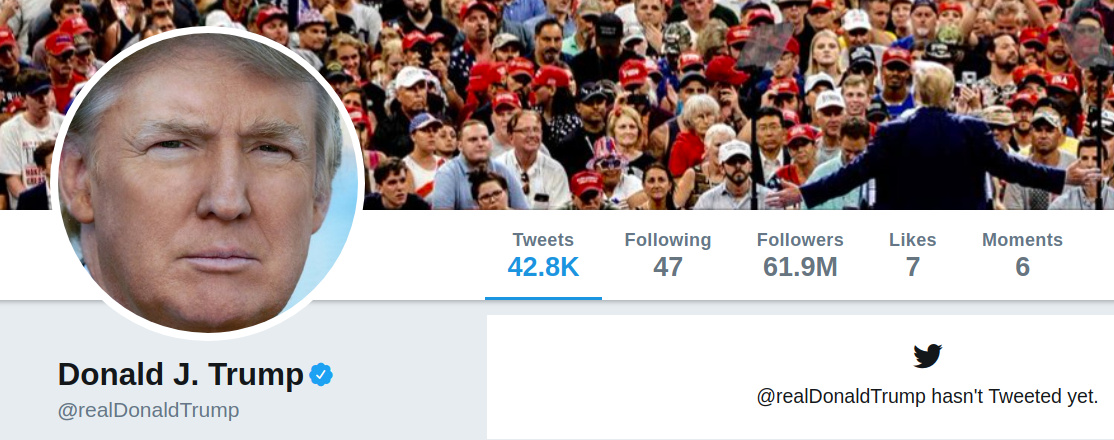View the Likes tab label
Screen dimensions: 1114x440
pyautogui.click(x=913, y=240)
